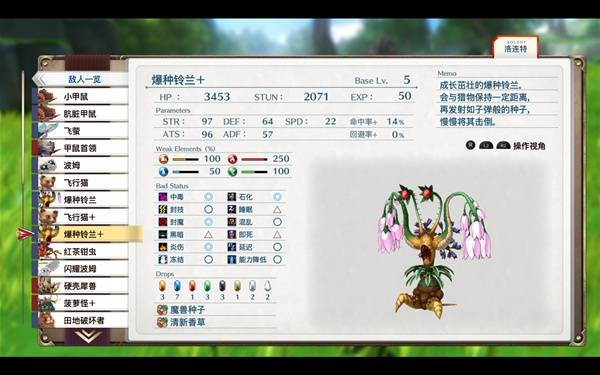Click the L2 camera control button icon
This screenshot has height=375, width=600.
(486, 146)
